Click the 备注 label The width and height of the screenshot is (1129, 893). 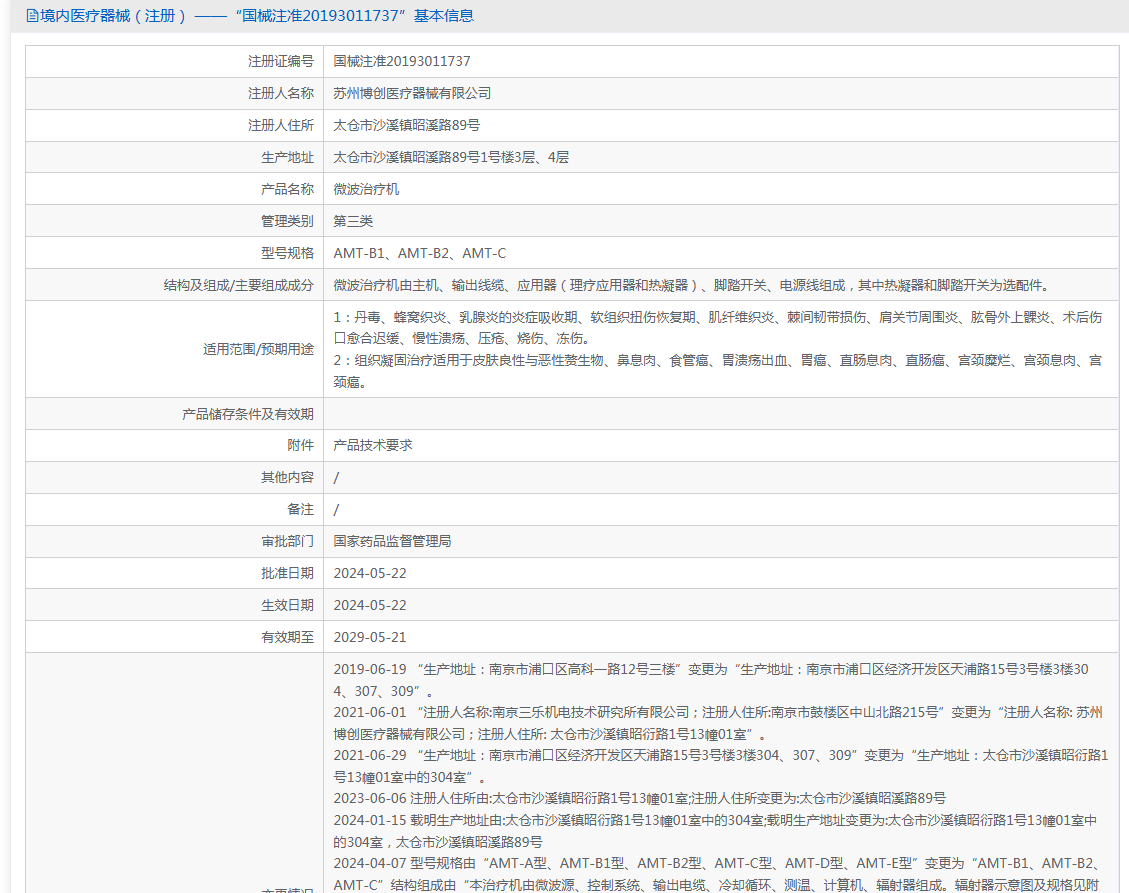(300, 509)
